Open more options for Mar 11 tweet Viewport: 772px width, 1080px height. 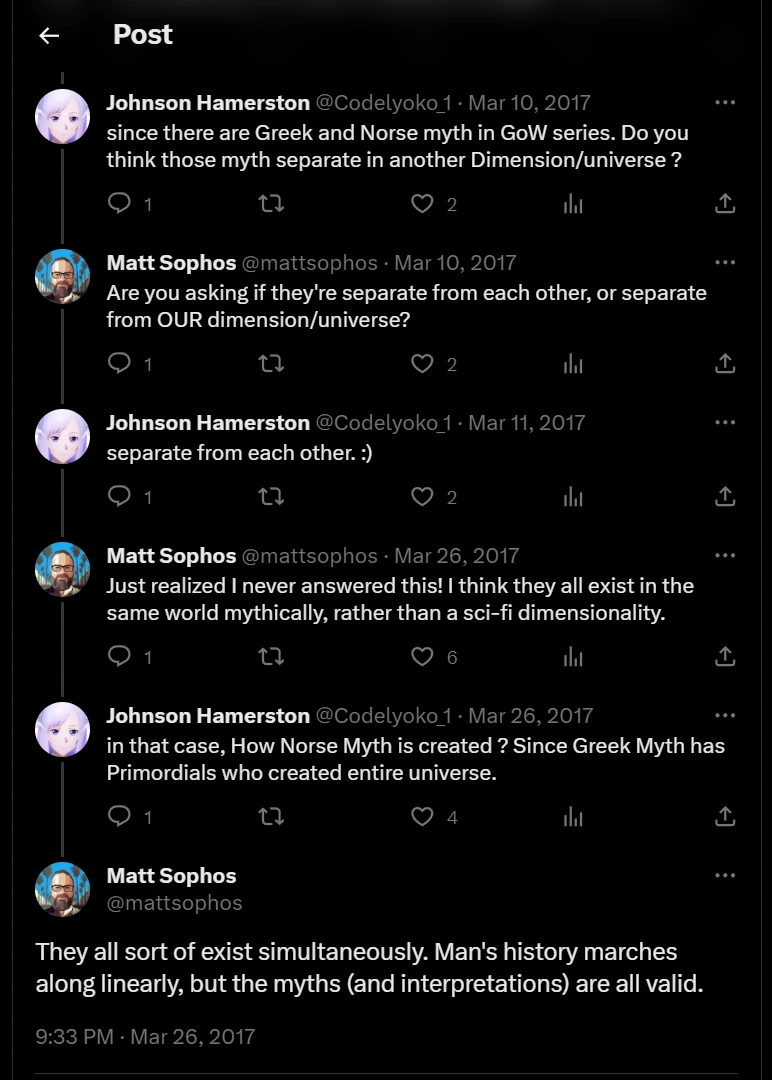click(x=726, y=422)
